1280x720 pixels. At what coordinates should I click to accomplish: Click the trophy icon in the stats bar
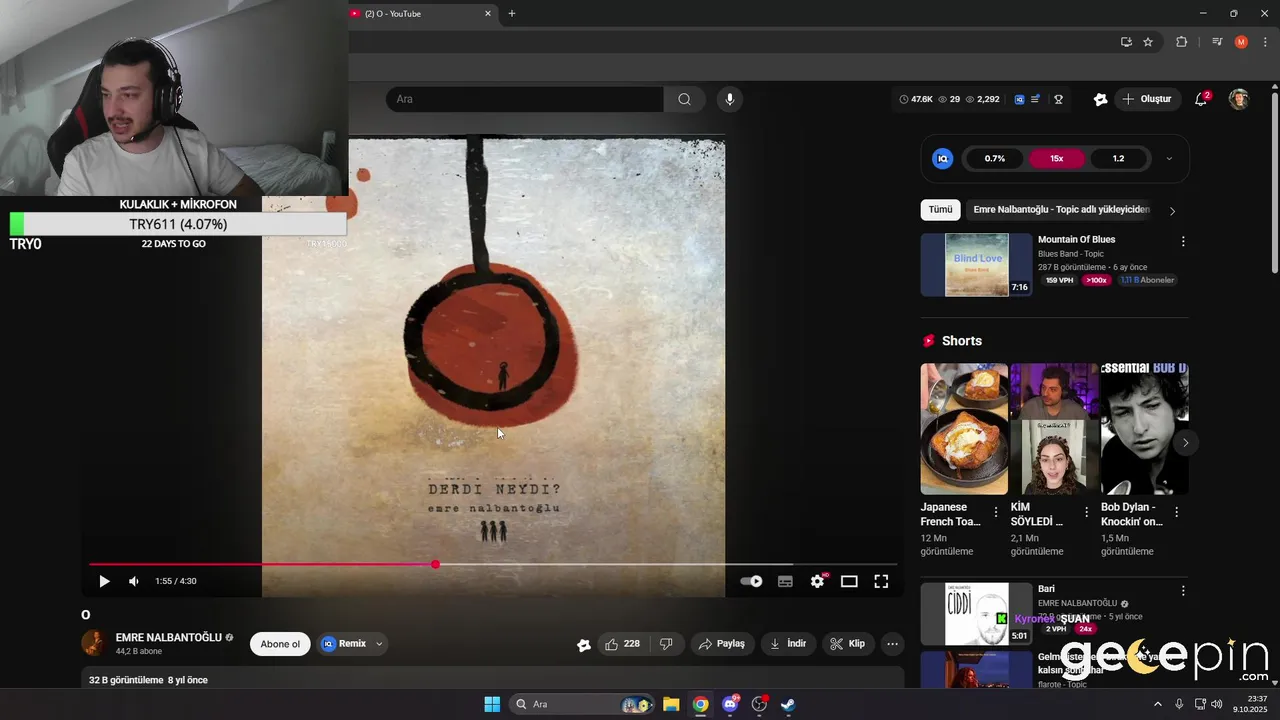click(1058, 99)
